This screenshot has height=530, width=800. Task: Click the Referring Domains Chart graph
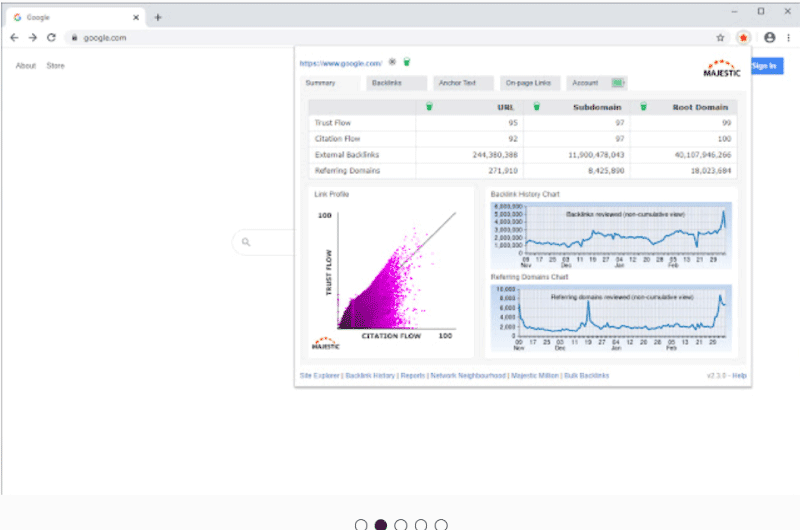coord(611,318)
